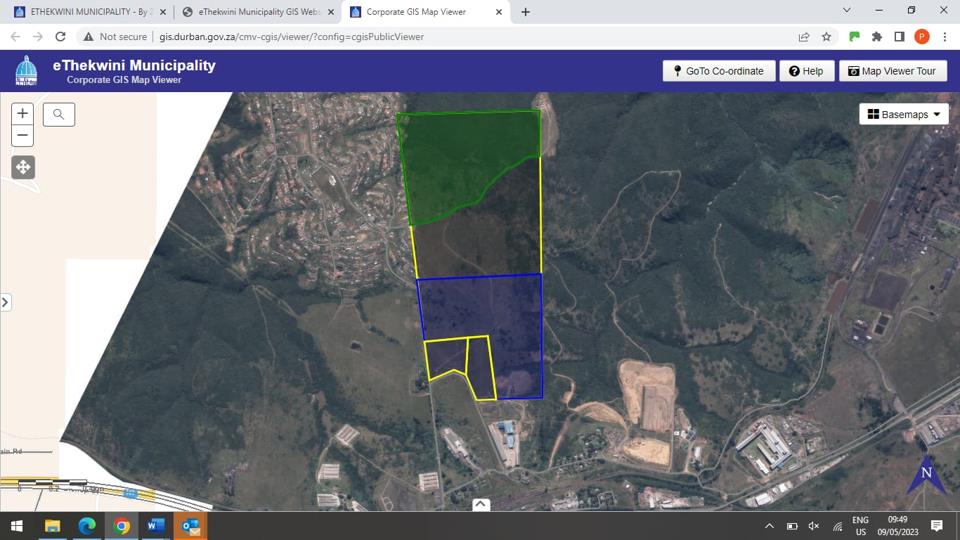The height and width of the screenshot is (540, 960).
Task: Check the battery status icon
Action: tap(792, 526)
